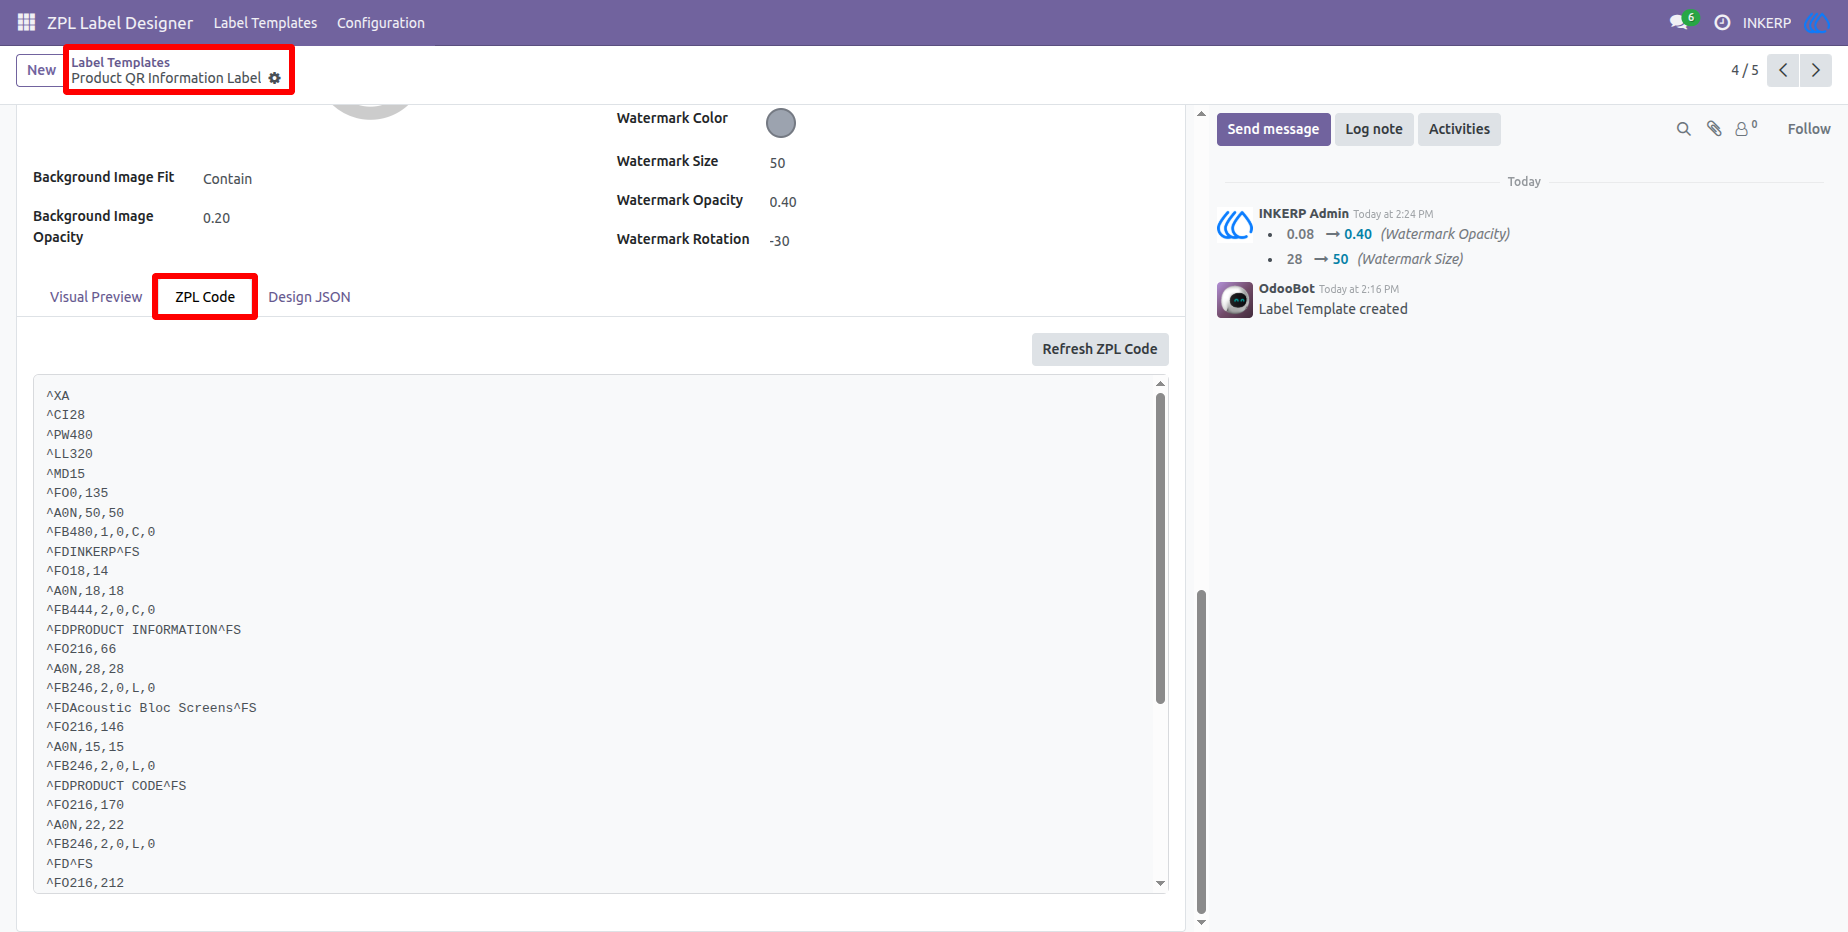Screen dimensions: 1848x932
Task: Attach files with the paperclip icon
Action: (1714, 129)
